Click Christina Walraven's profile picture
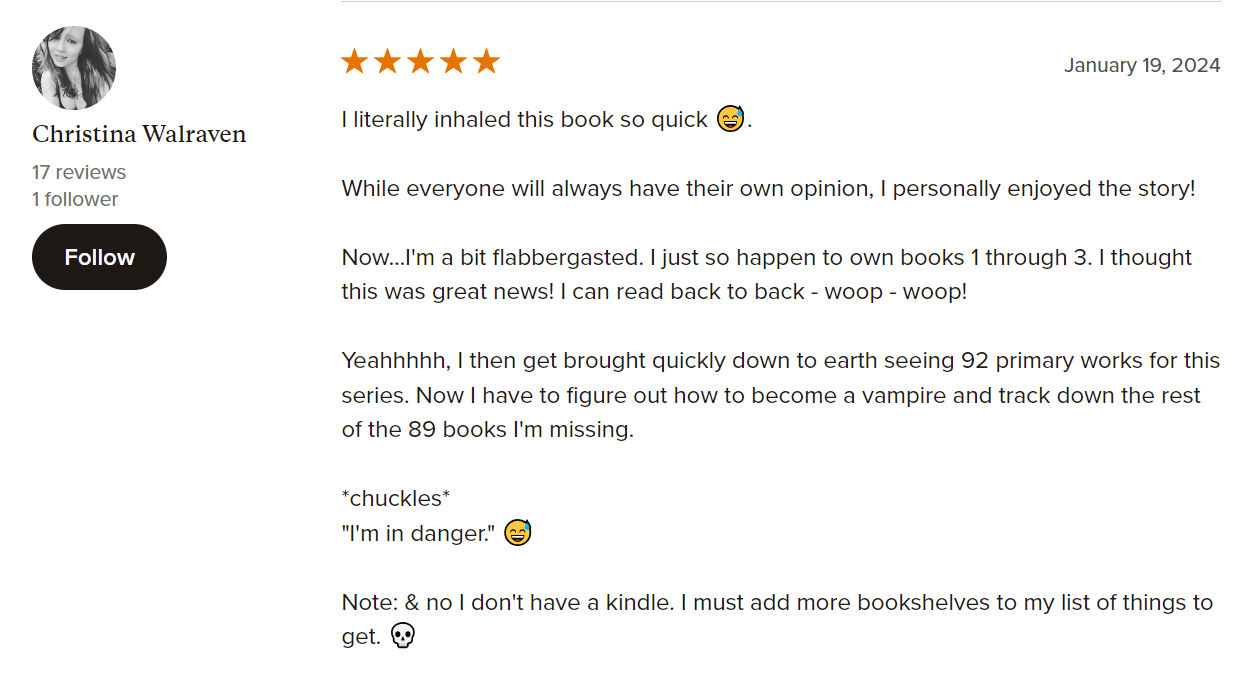The width and height of the screenshot is (1255, 678). click(74, 68)
